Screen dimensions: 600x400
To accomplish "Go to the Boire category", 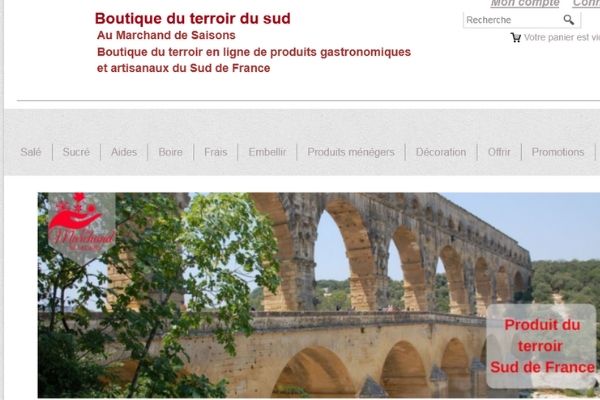I will 170,152.
